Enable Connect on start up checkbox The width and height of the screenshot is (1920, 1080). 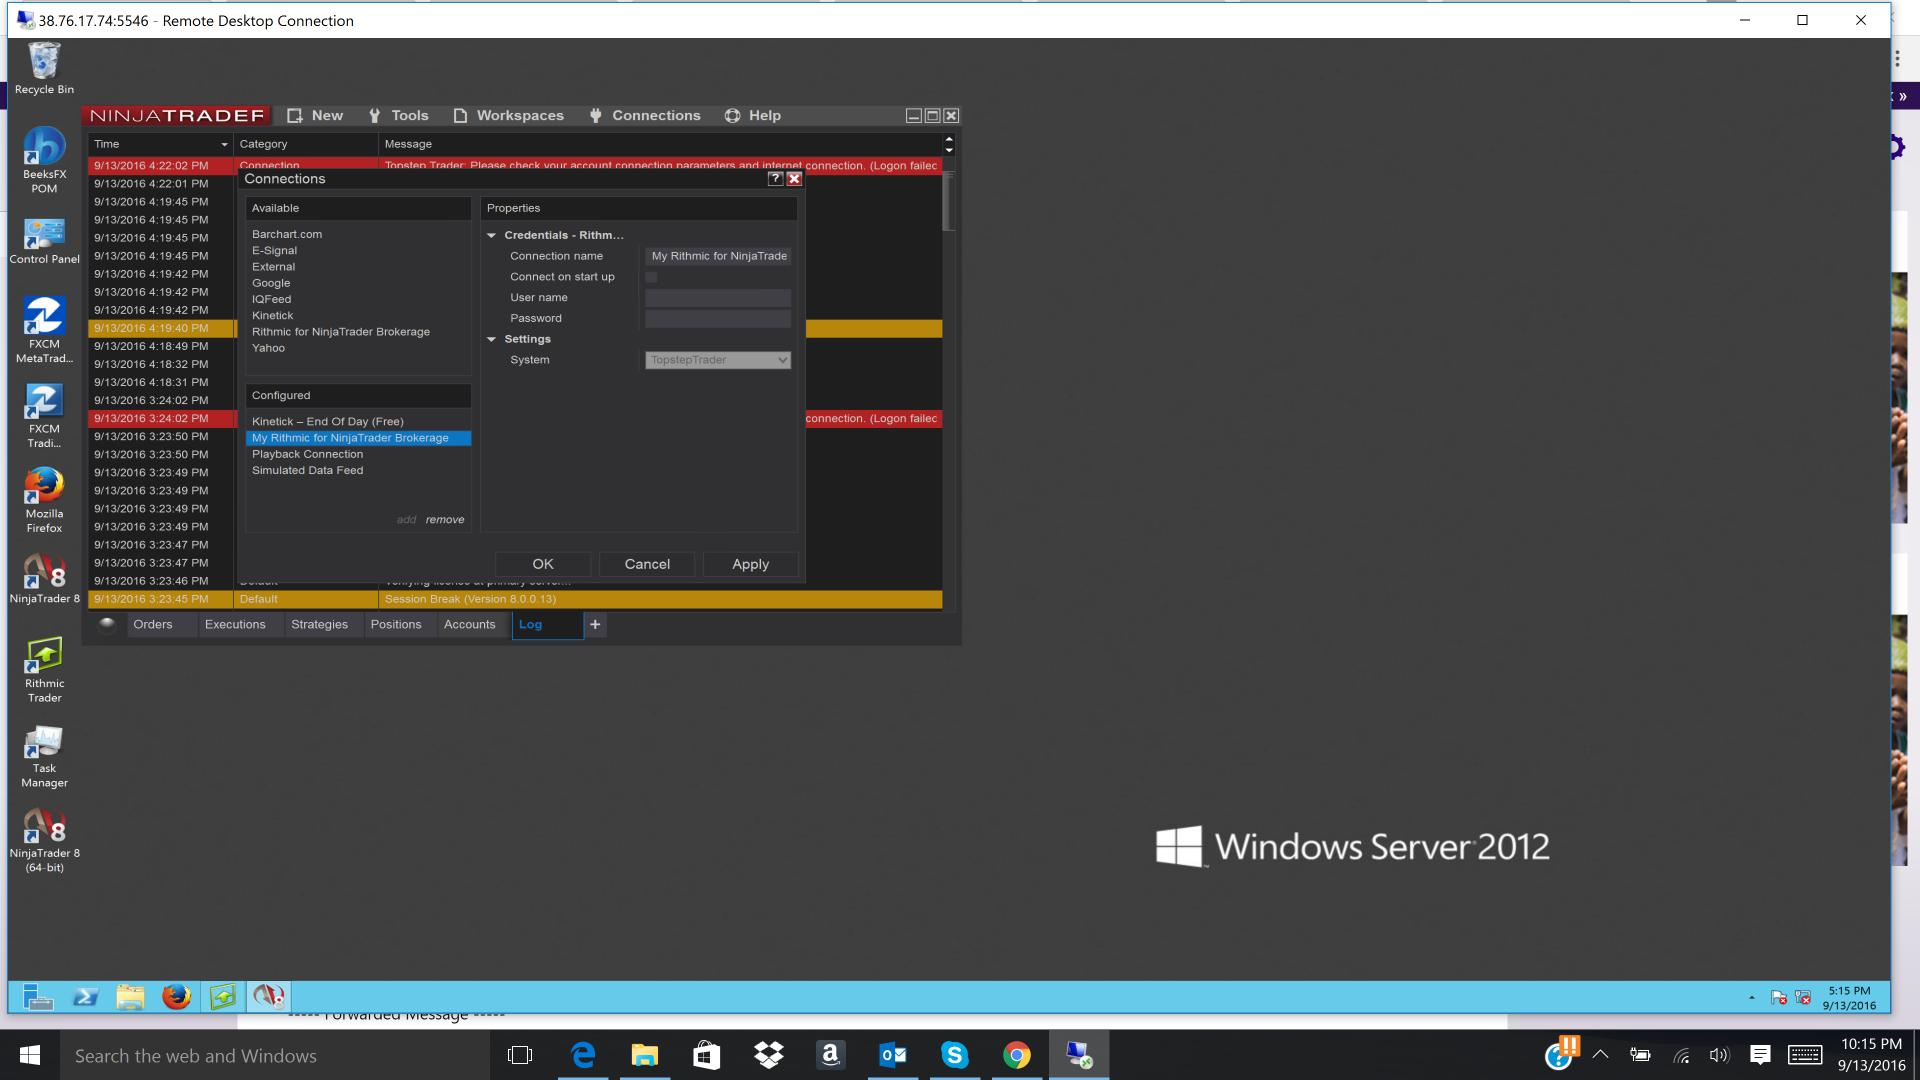point(651,277)
